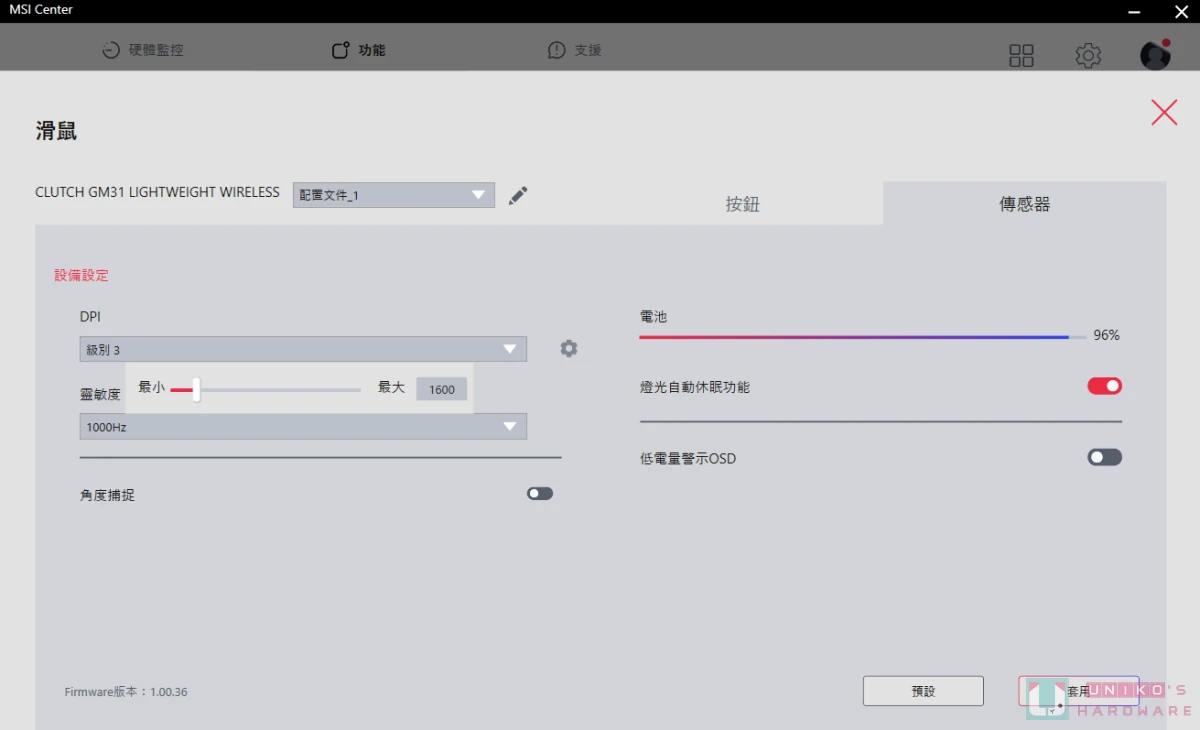Image resolution: width=1200 pixels, height=730 pixels.
Task: Click the support chat bubble icon
Action: tap(557, 50)
